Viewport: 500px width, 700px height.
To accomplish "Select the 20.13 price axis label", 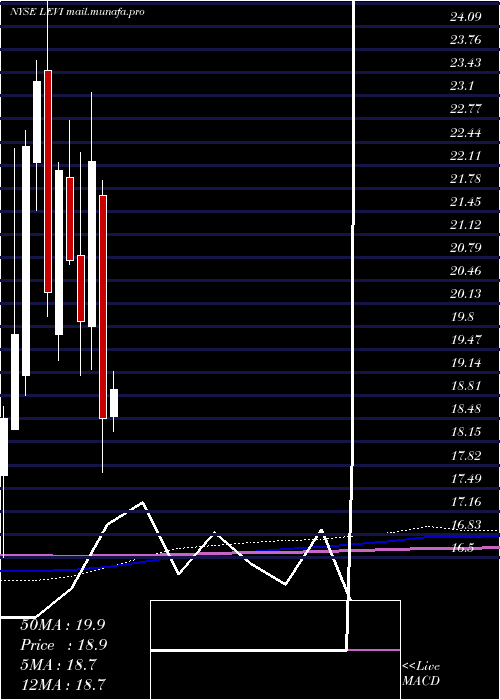I will point(466,294).
